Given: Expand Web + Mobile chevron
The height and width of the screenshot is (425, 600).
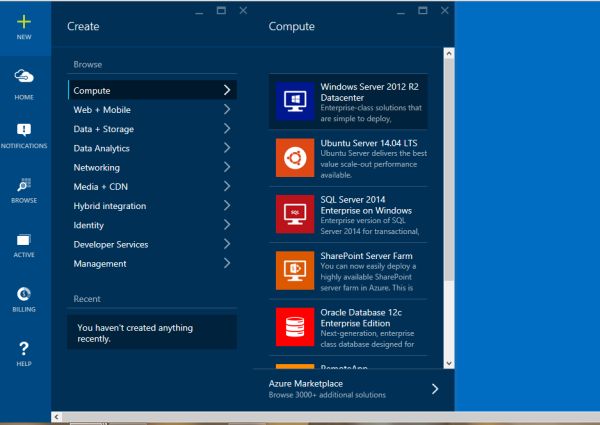Looking at the screenshot, I should [227, 109].
